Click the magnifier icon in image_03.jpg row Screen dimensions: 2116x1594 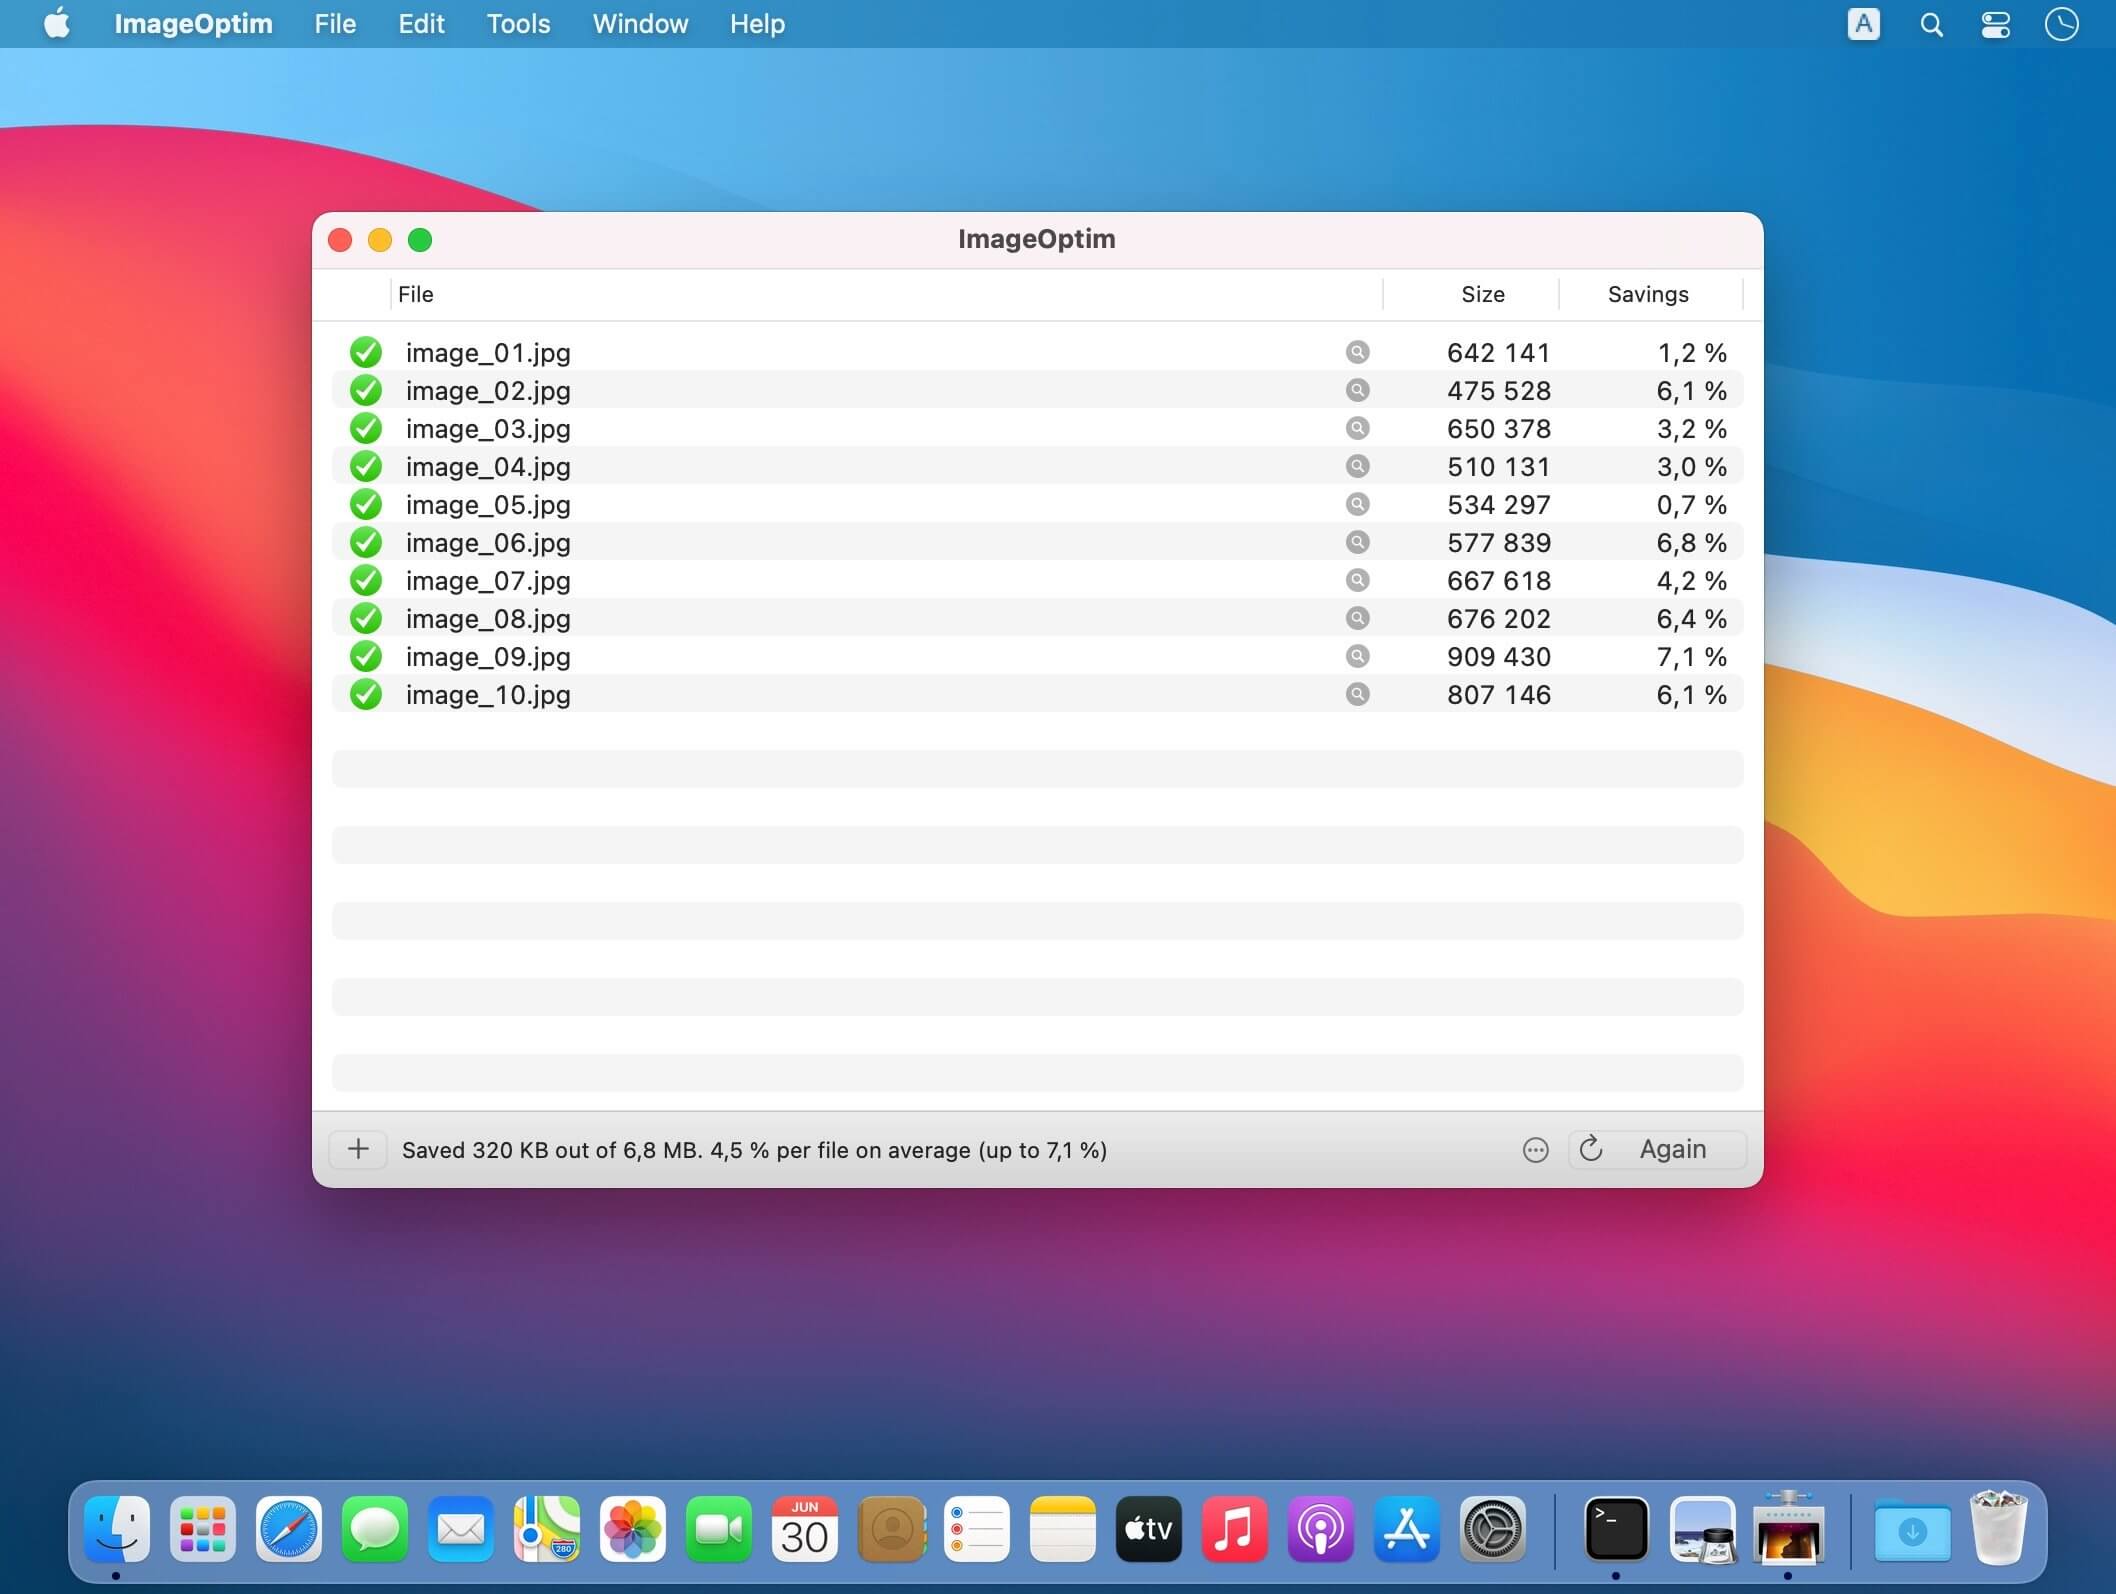click(x=1357, y=428)
